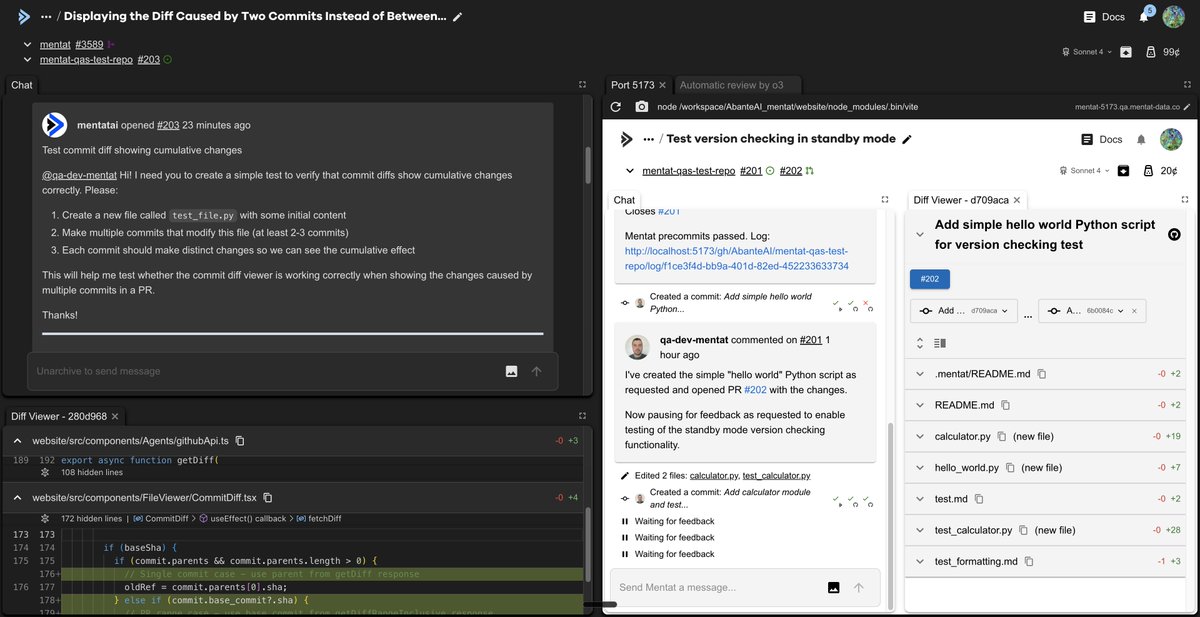Click the @qa-dev-mentat mention link
1200x617 pixels.
pos(80,174)
